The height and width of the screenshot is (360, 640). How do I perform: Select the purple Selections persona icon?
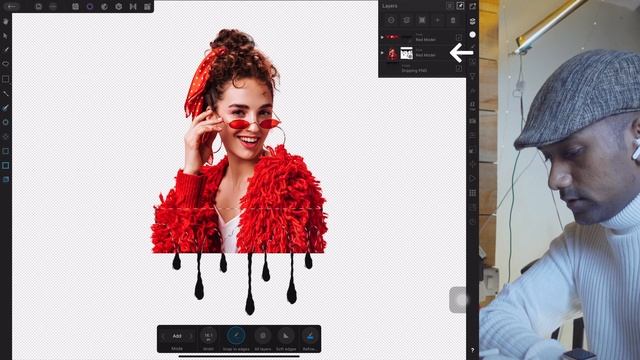click(x=90, y=7)
